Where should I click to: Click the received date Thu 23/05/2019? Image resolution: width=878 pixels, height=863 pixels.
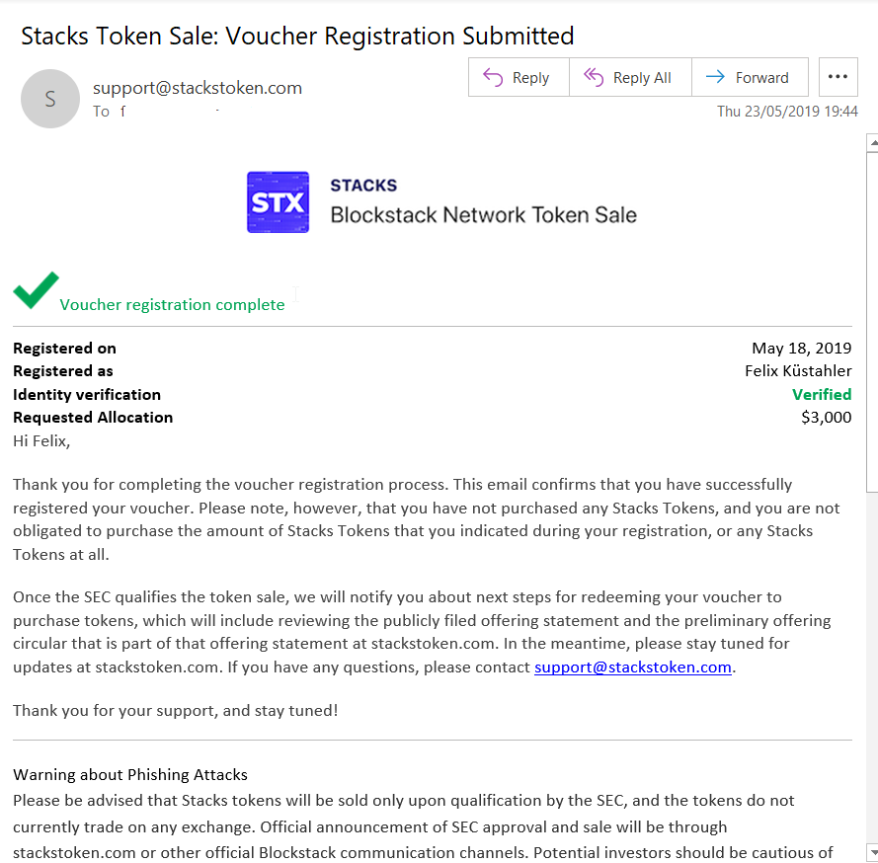pos(787,111)
